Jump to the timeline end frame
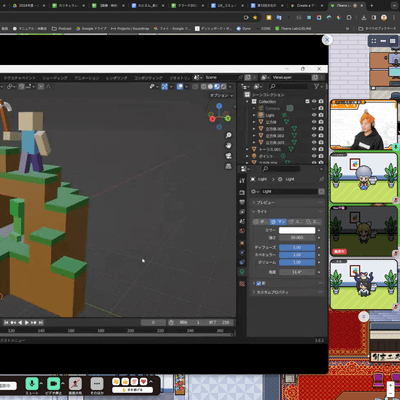The height and width of the screenshot is (400, 400). pyautogui.click(x=41, y=322)
